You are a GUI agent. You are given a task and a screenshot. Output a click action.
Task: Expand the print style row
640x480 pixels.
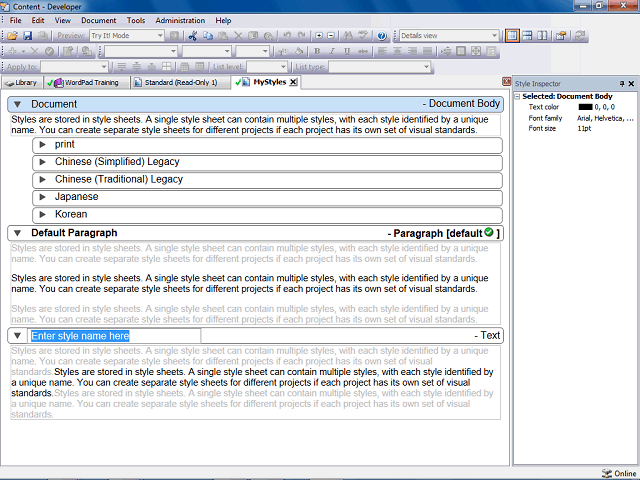42,144
